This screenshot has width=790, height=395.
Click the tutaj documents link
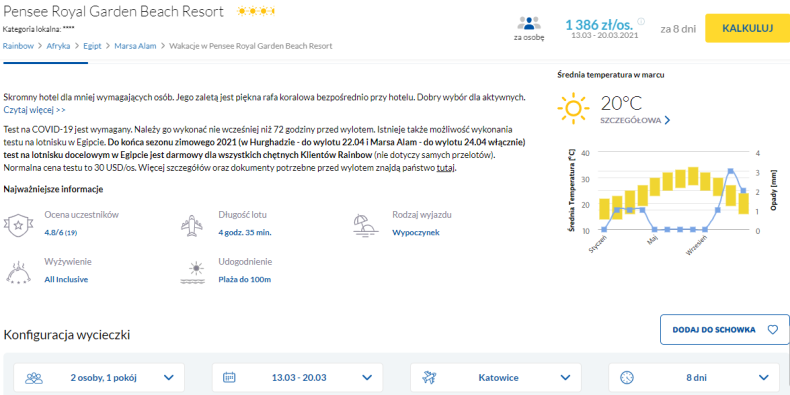point(445,168)
